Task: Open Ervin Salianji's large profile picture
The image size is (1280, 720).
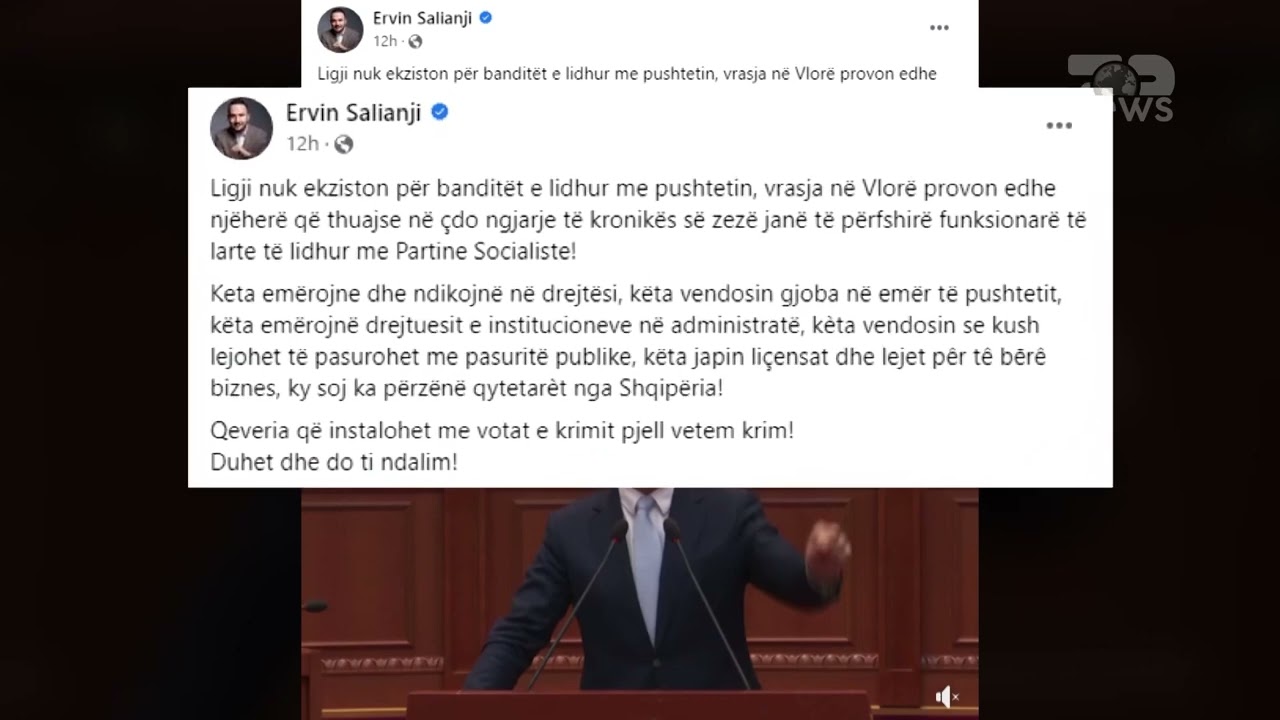Action: click(241, 128)
